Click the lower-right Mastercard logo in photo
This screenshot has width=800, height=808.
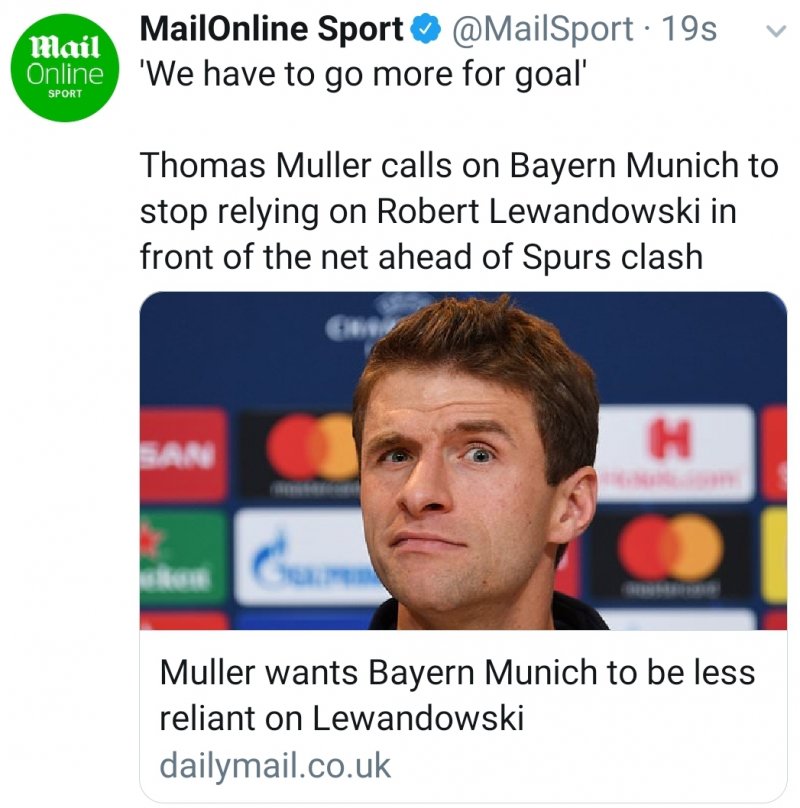click(x=670, y=549)
